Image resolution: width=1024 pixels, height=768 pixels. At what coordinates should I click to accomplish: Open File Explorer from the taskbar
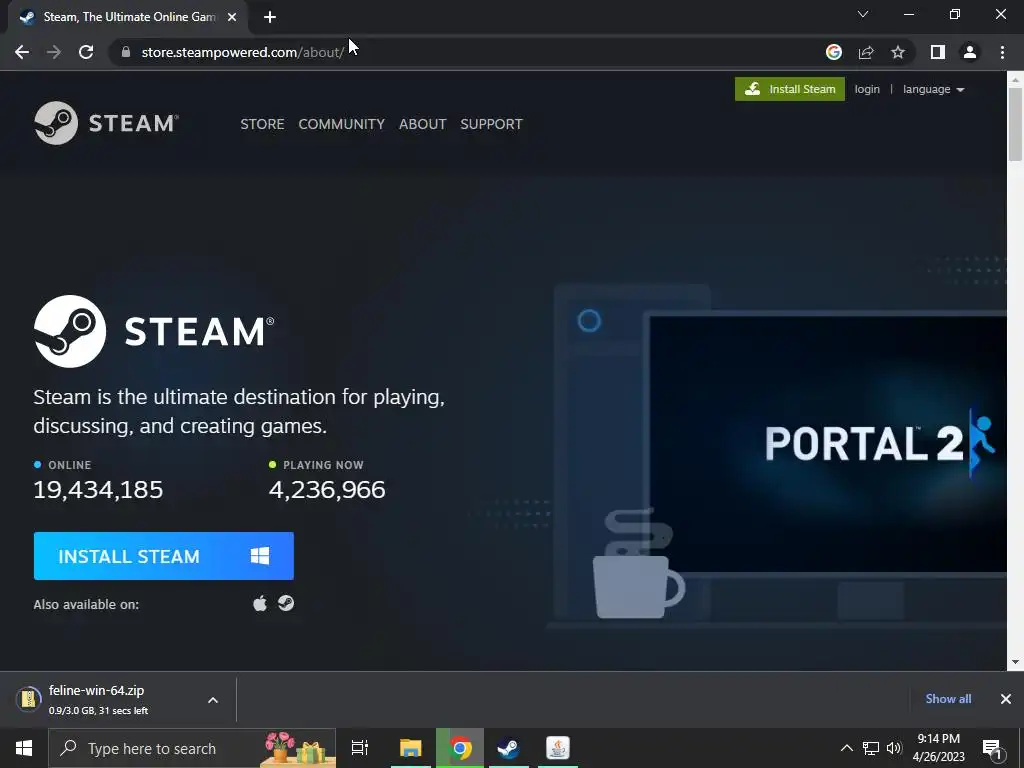(411, 748)
